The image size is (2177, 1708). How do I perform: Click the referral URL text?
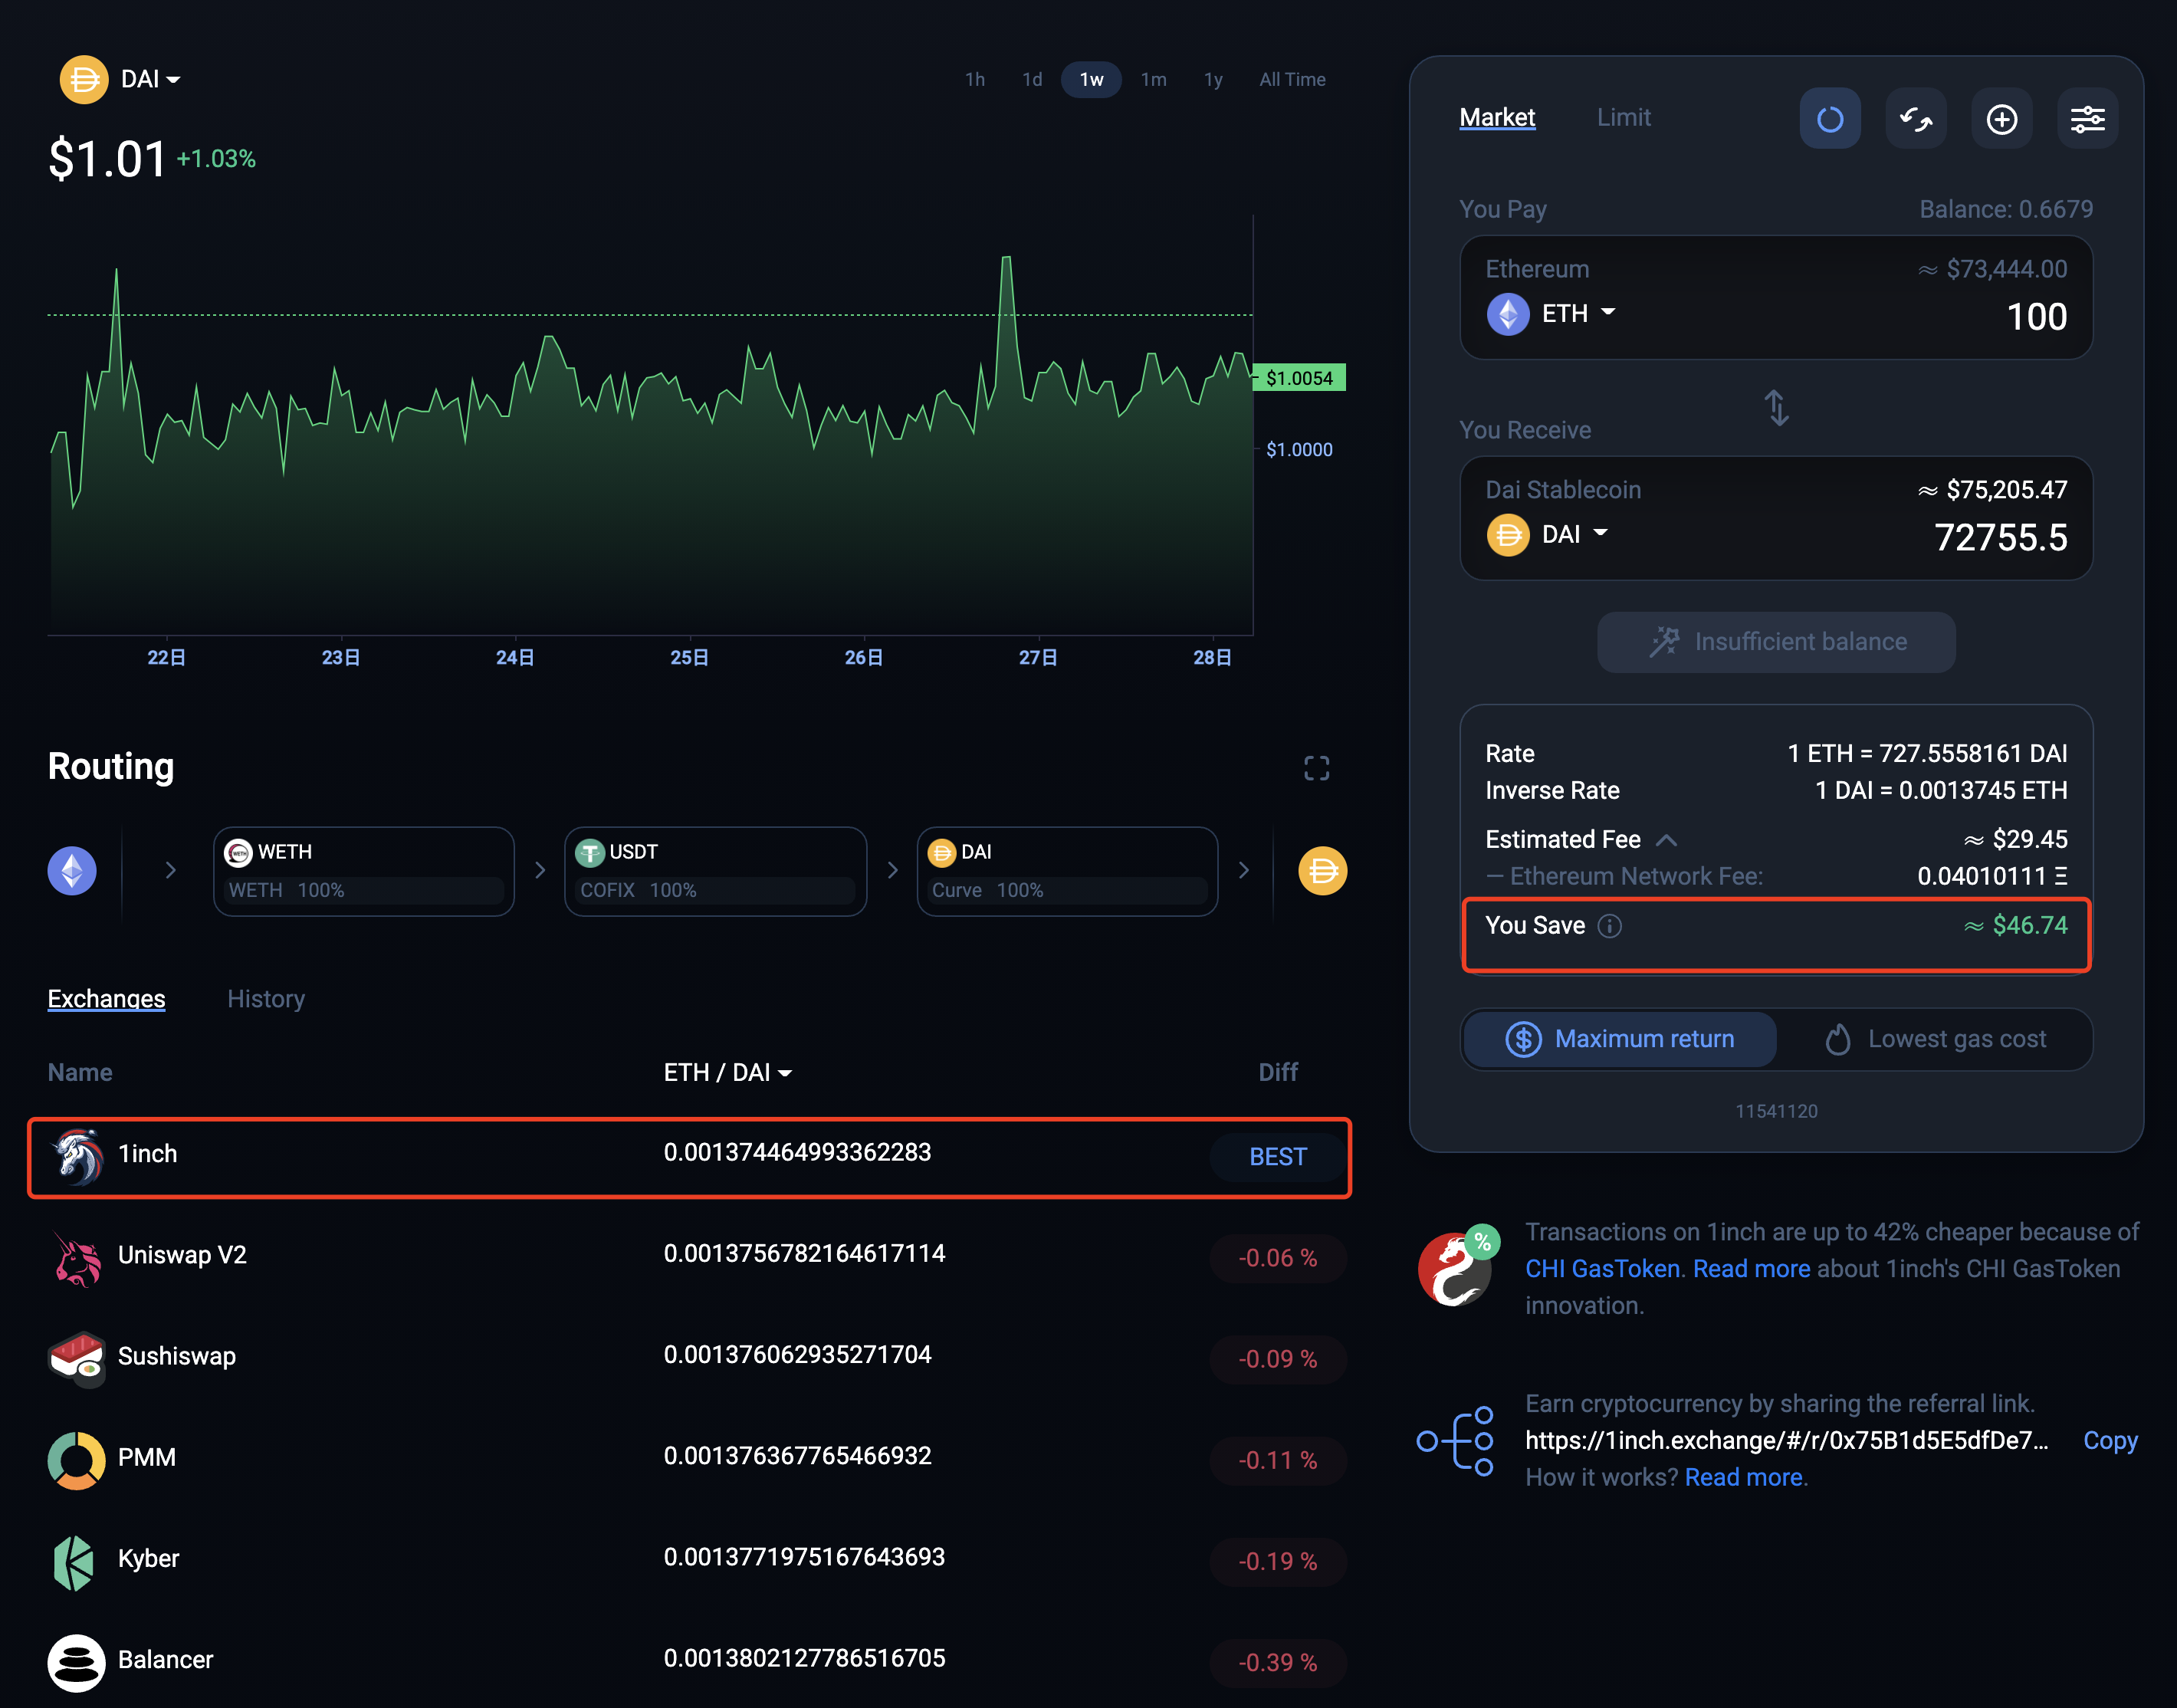click(x=1786, y=1440)
